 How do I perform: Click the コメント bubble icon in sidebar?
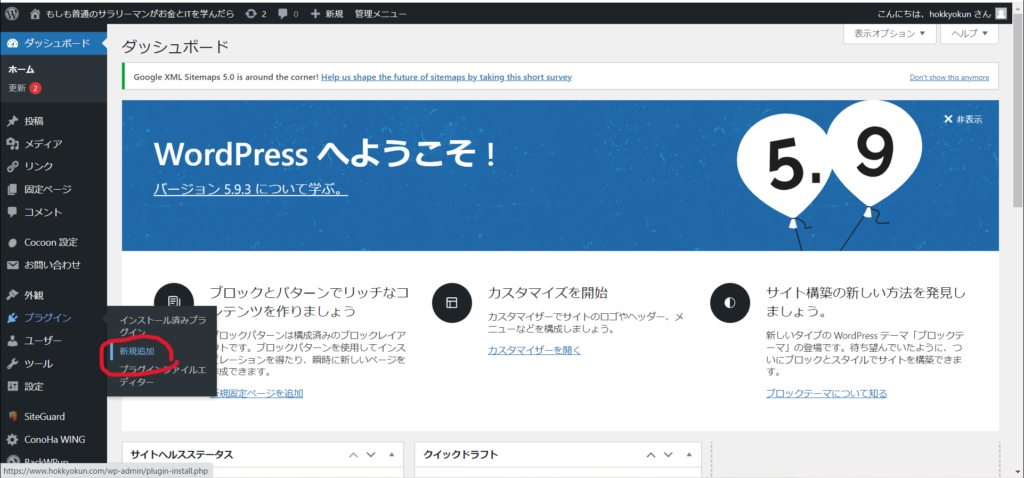12,212
